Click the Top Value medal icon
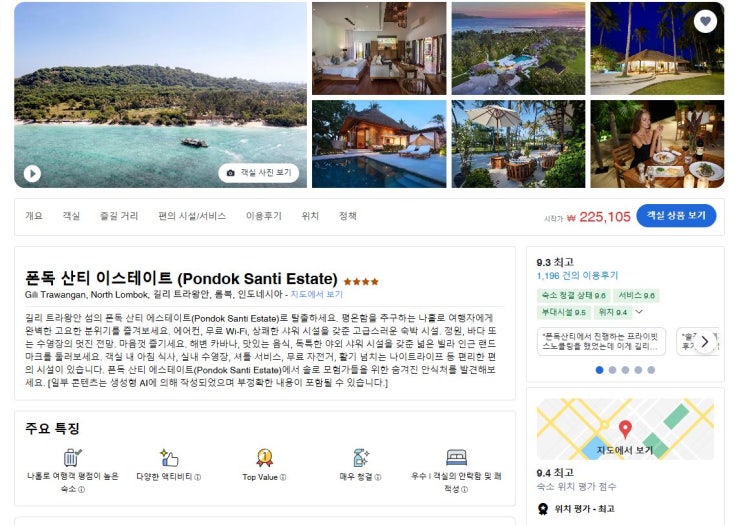 (x=264, y=458)
